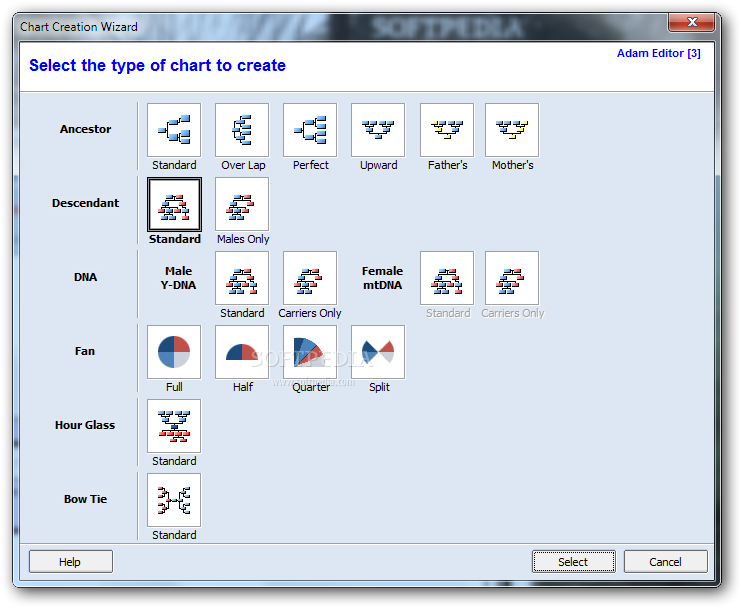Click the Descendant category label

[86, 203]
